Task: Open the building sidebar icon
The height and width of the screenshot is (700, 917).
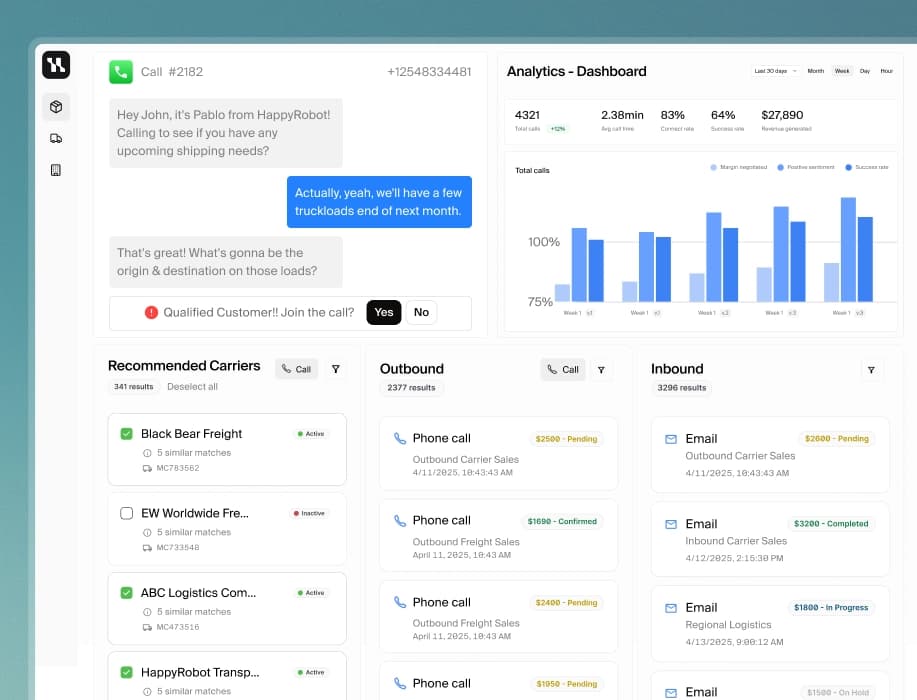Action: [56, 170]
